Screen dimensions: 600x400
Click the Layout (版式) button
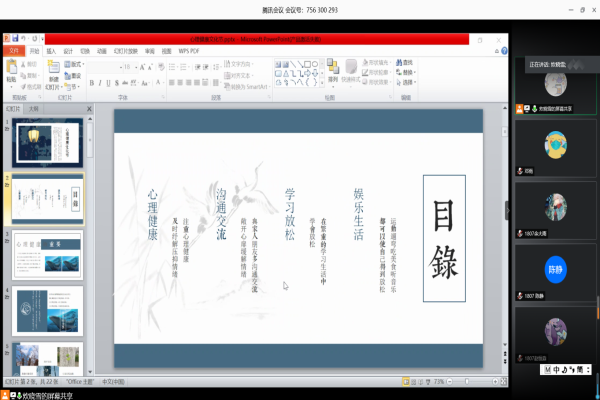(76, 63)
